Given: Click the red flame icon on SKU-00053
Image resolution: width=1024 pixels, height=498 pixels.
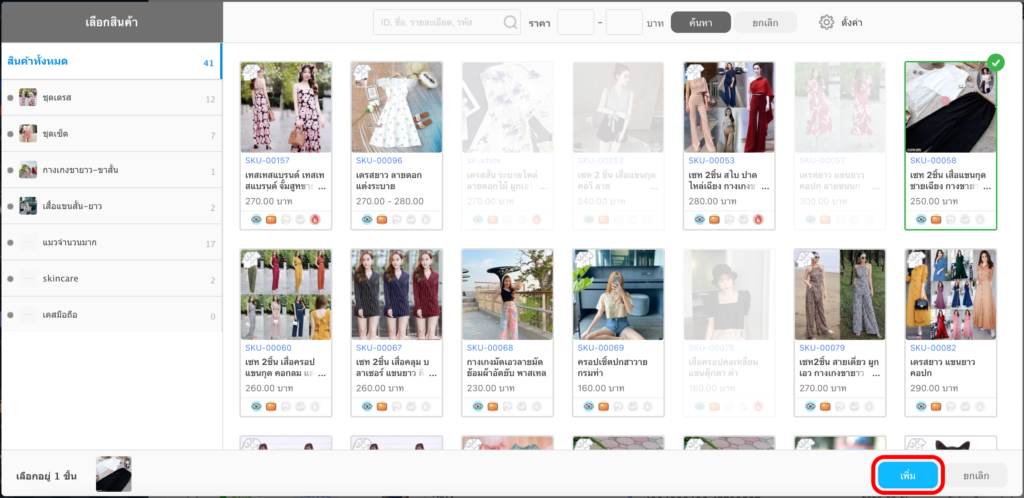Looking at the screenshot, I should (758, 219).
